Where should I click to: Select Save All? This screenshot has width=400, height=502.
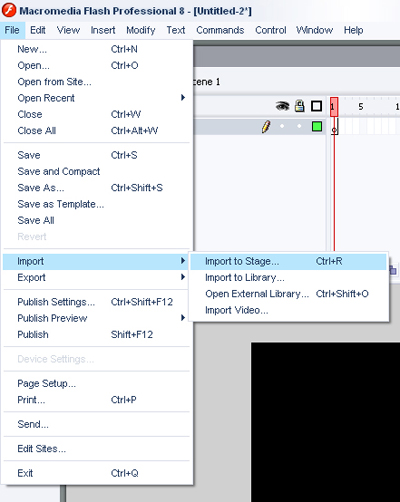click(x=97, y=220)
